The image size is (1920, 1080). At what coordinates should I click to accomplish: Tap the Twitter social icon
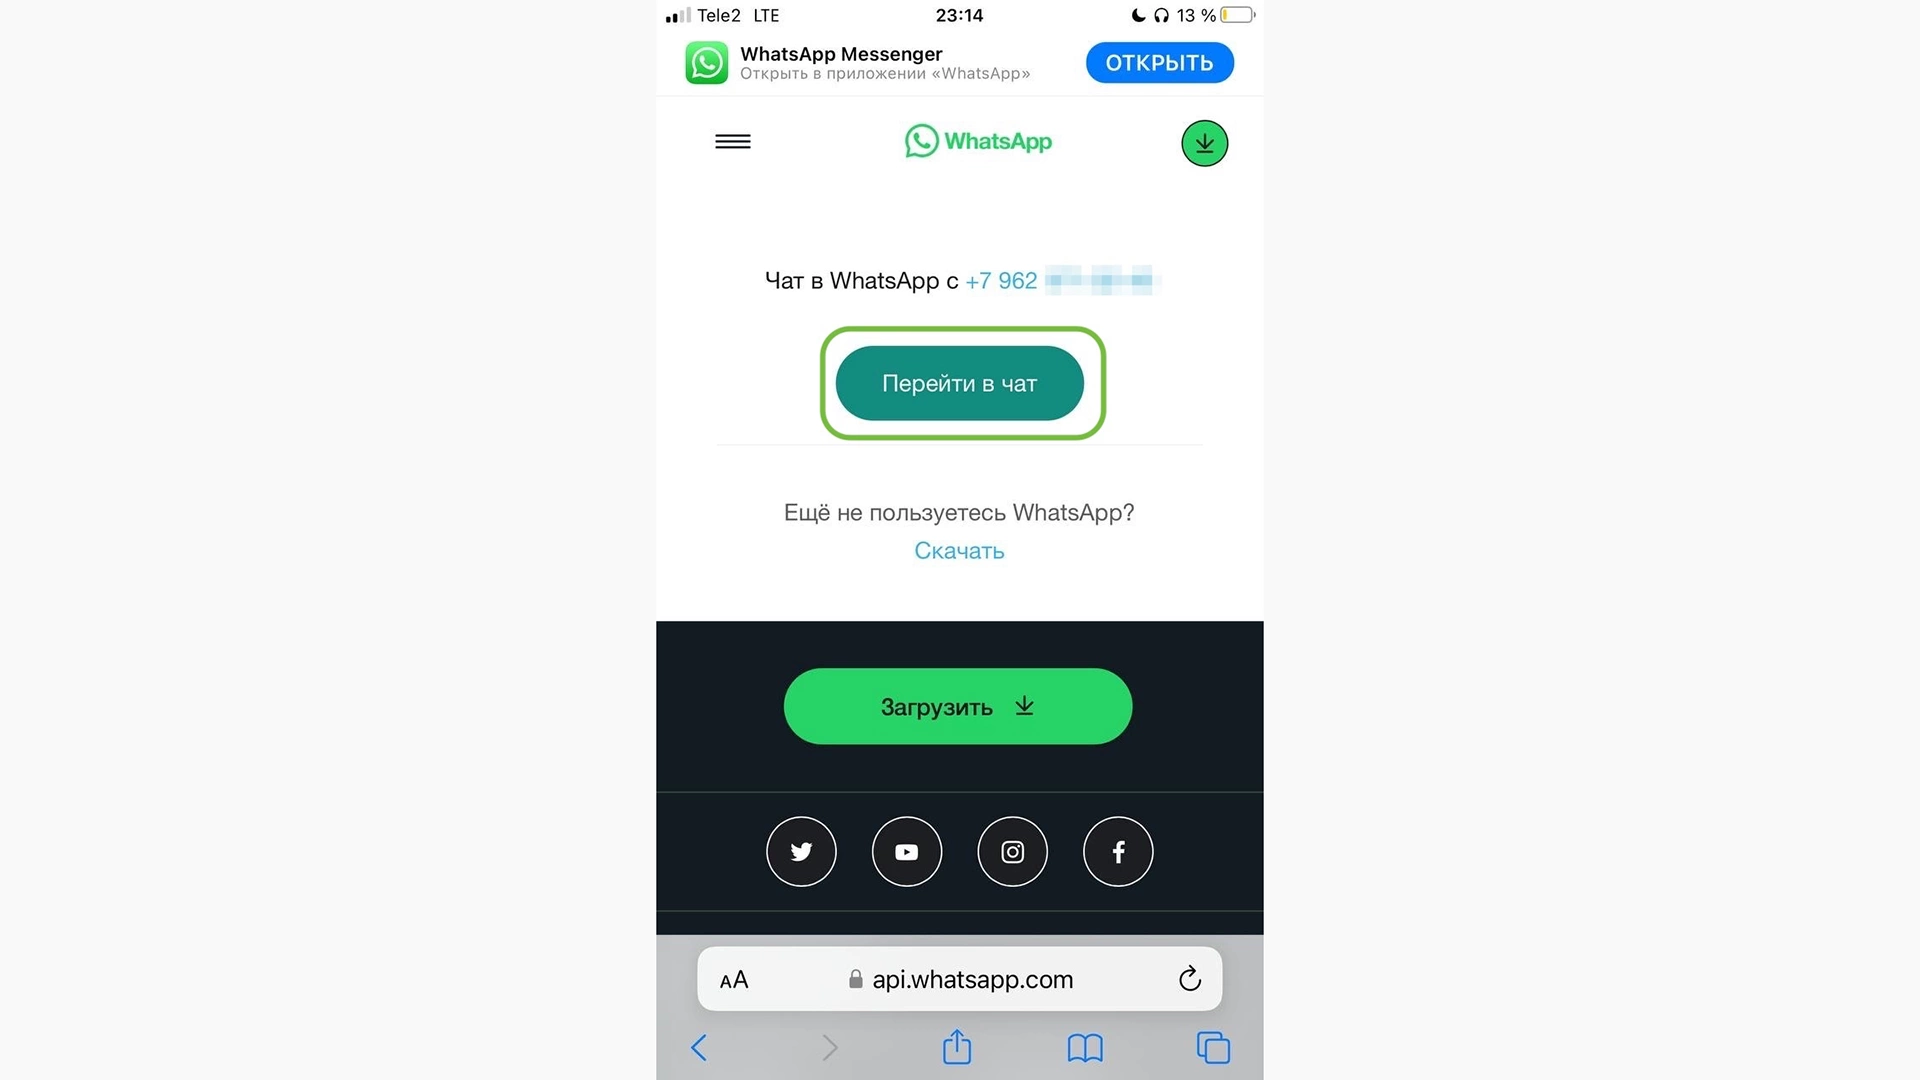point(800,851)
